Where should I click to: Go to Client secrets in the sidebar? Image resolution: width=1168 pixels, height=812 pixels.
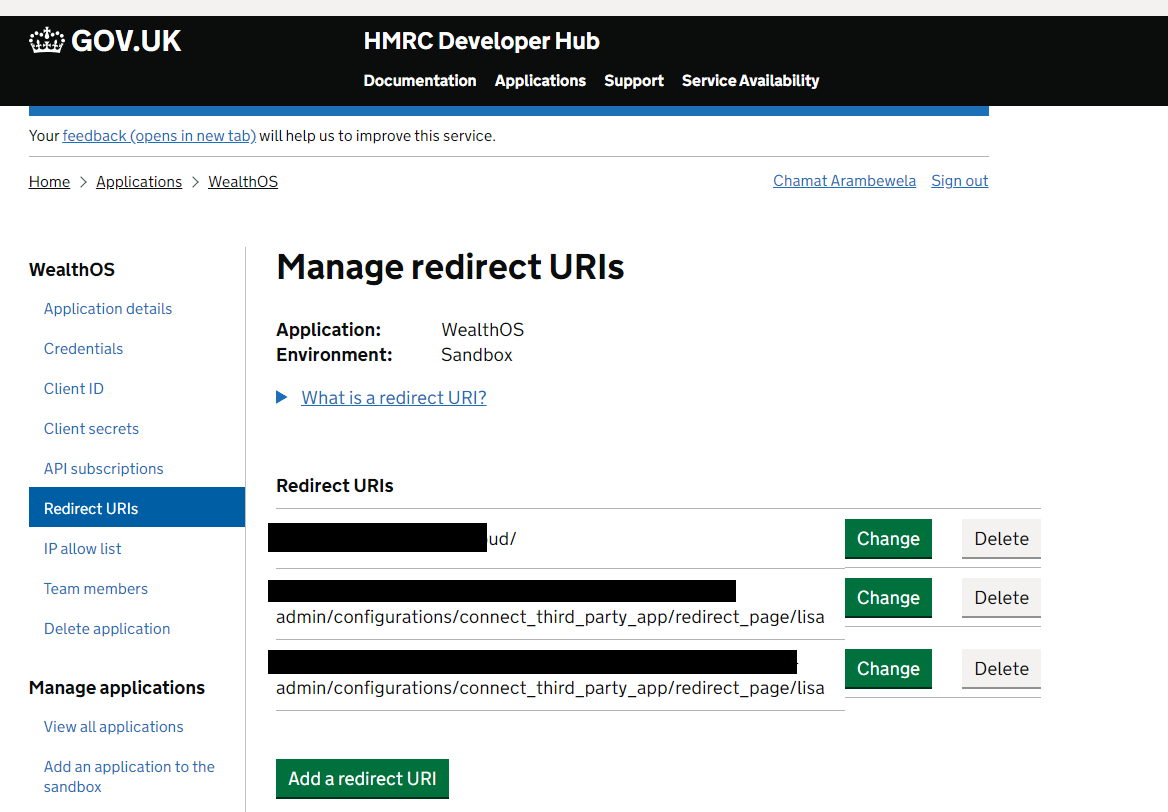tap(91, 428)
